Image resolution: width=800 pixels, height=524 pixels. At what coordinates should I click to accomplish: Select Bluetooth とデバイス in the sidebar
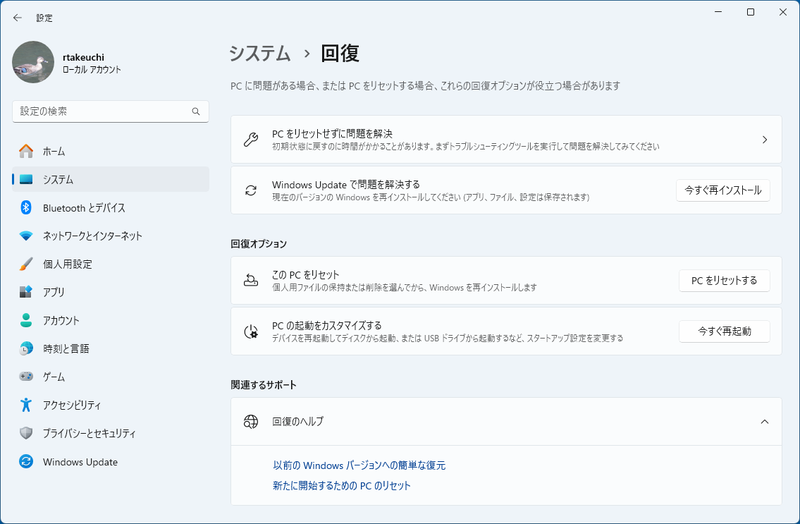111,208
